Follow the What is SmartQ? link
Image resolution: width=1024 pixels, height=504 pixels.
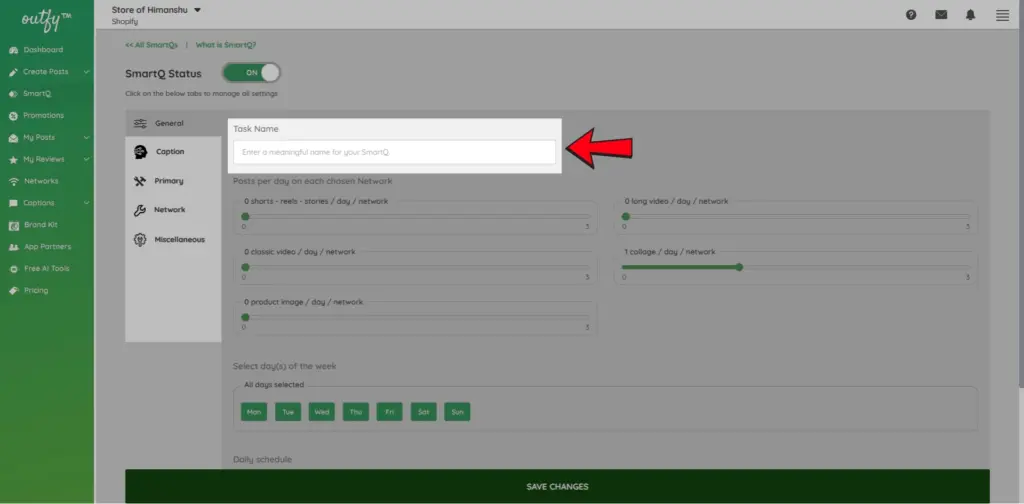point(225,45)
